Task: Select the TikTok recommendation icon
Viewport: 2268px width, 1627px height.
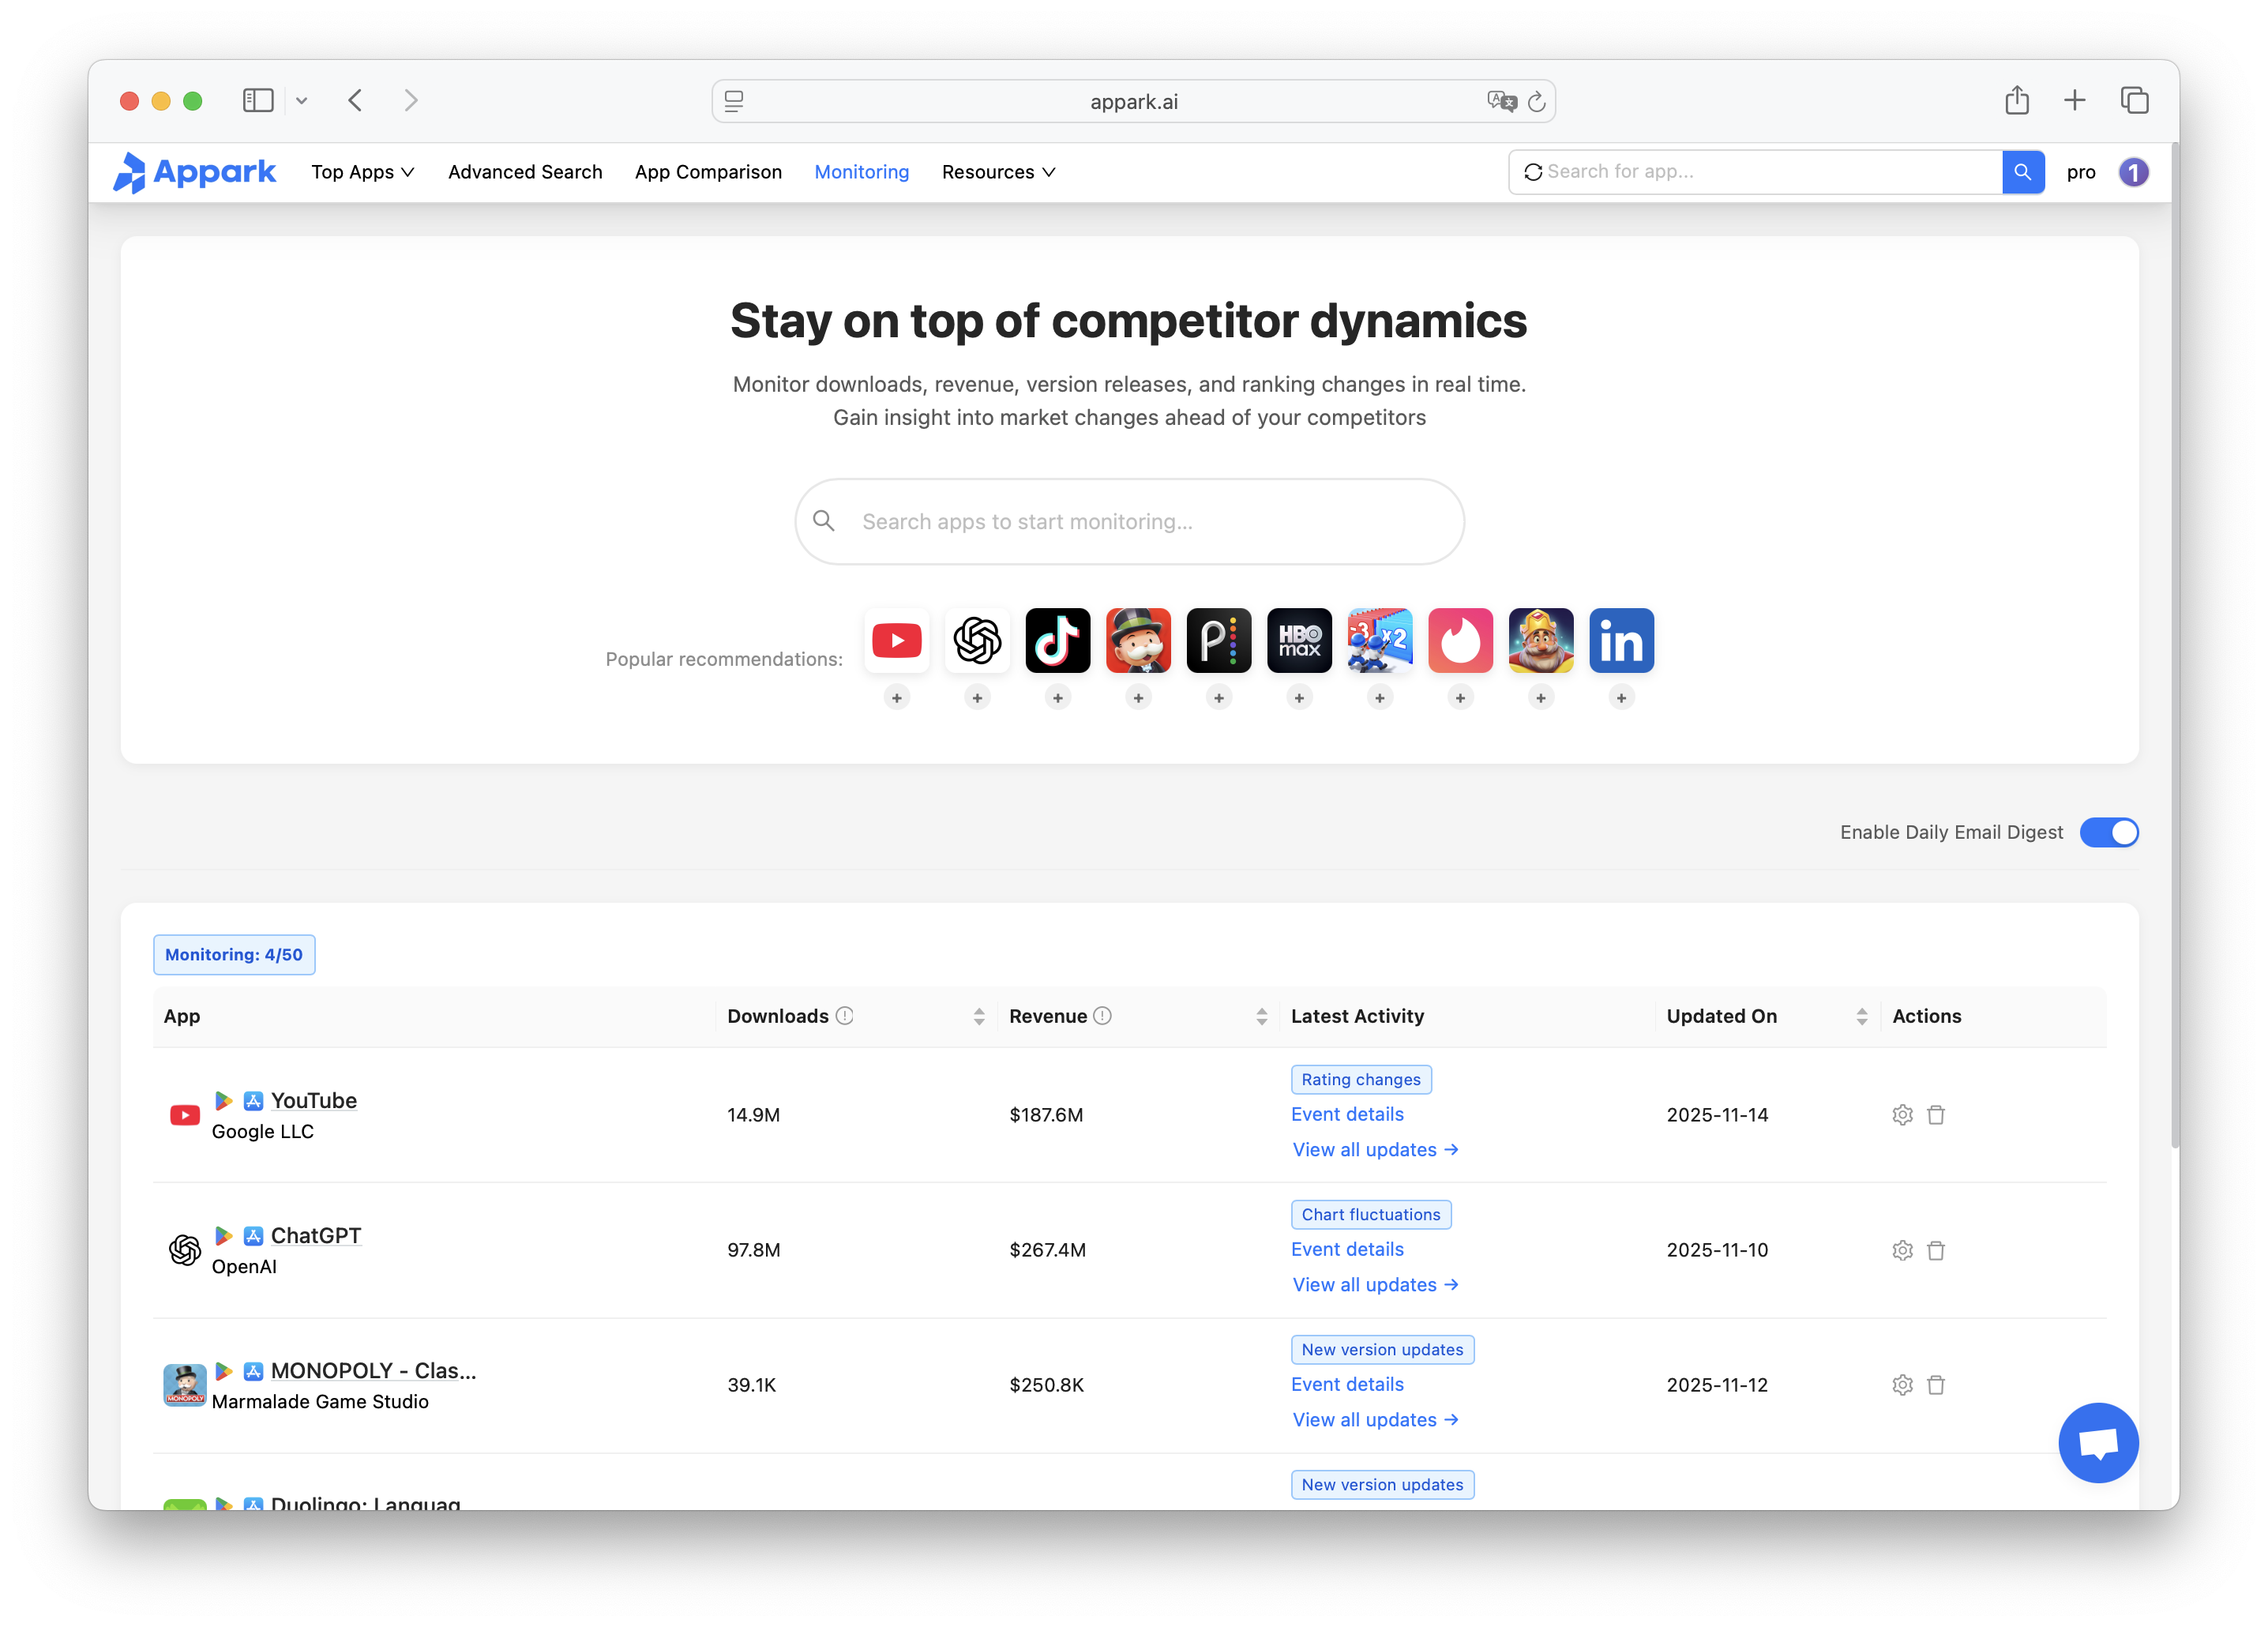Action: coord(1058,640)
